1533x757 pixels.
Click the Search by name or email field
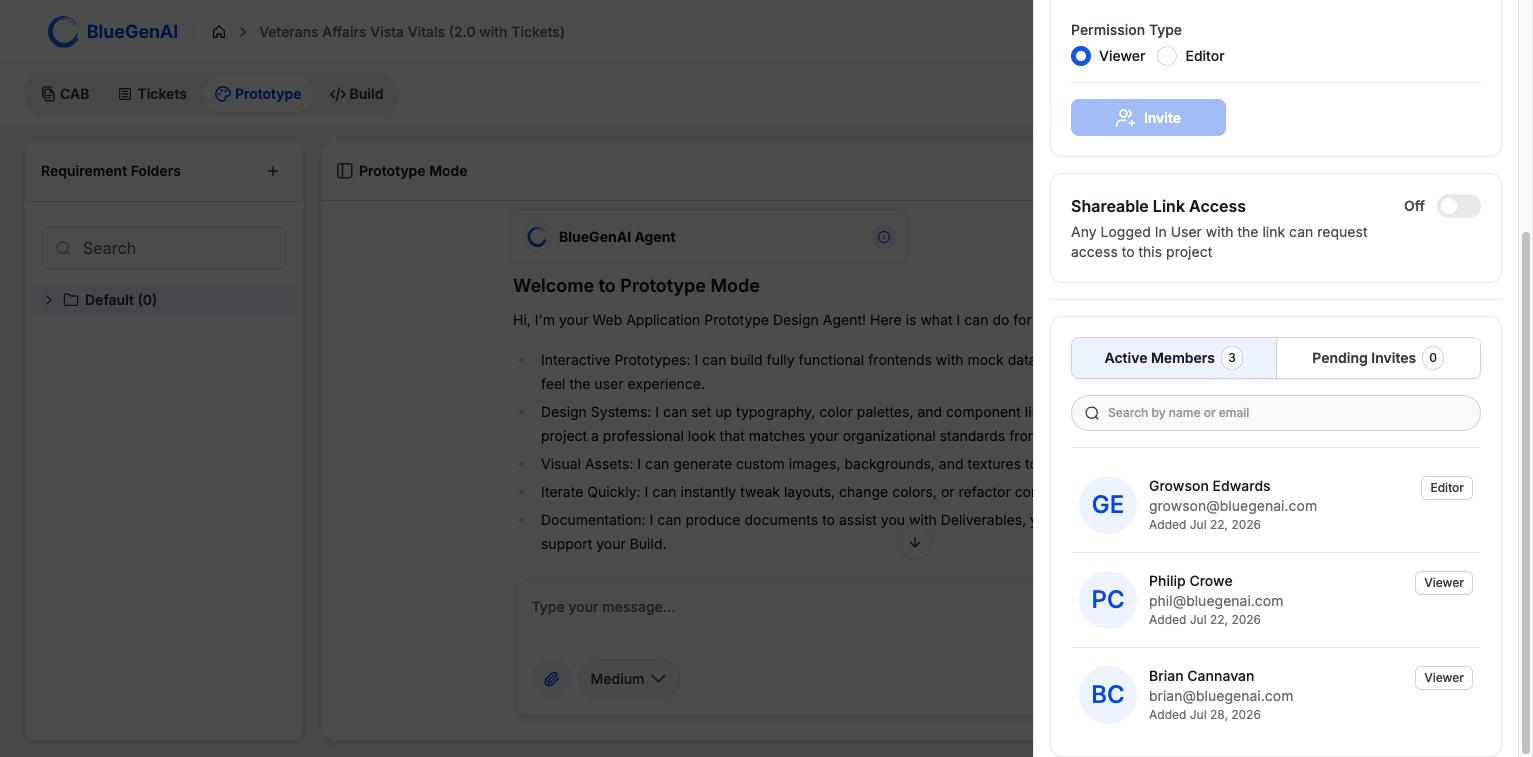(1276, 413)
